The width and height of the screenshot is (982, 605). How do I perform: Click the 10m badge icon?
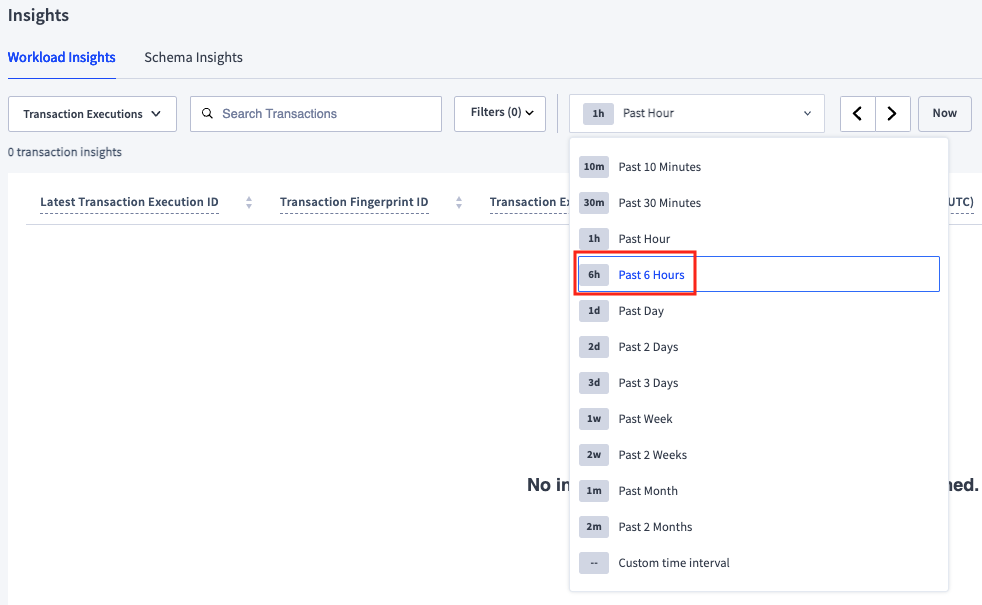click(594, 167)
